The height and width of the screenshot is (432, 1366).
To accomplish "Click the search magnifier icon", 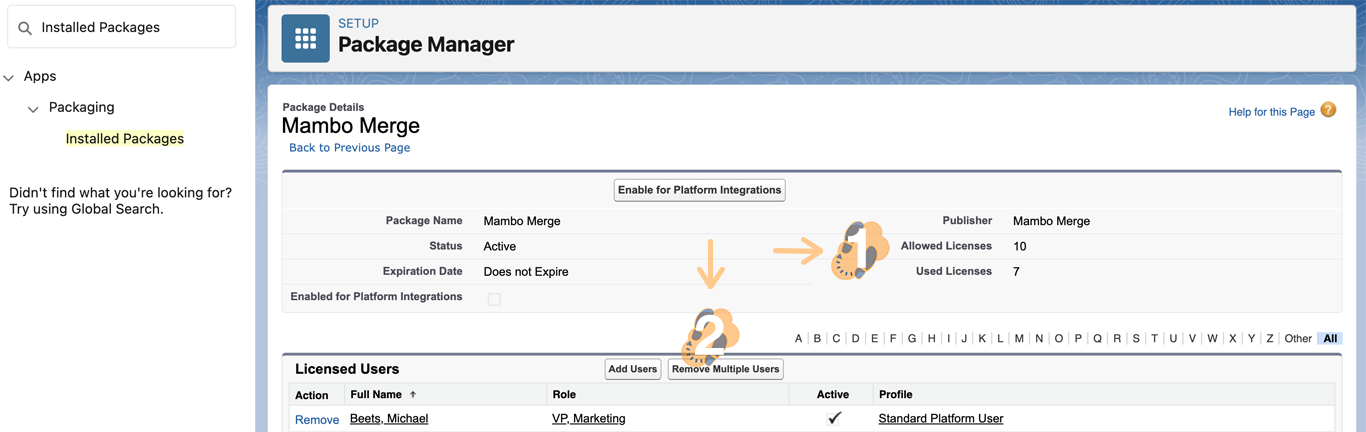I will pyautogui.click(x=25, y=28).
